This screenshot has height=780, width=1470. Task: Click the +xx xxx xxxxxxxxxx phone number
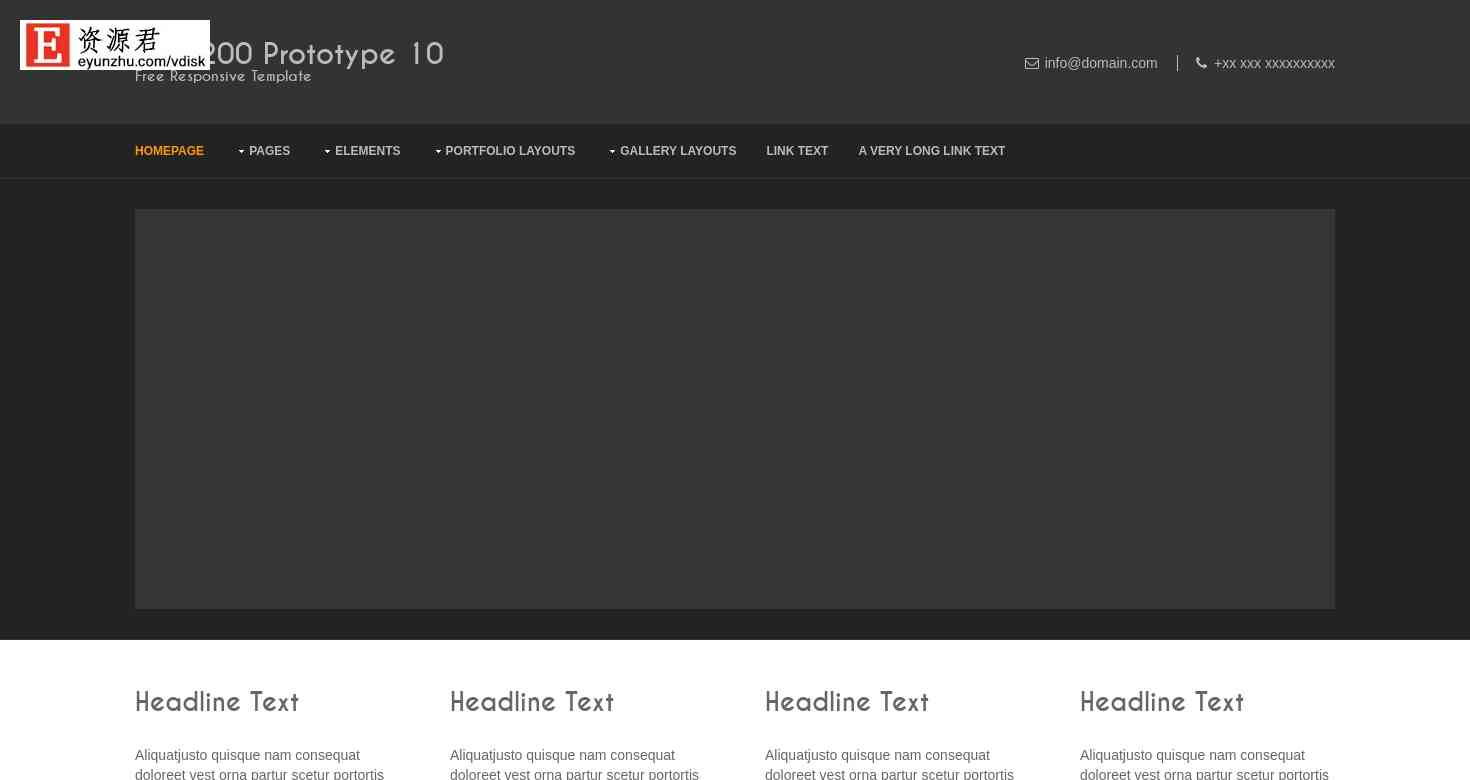(x=1274, y=63)
